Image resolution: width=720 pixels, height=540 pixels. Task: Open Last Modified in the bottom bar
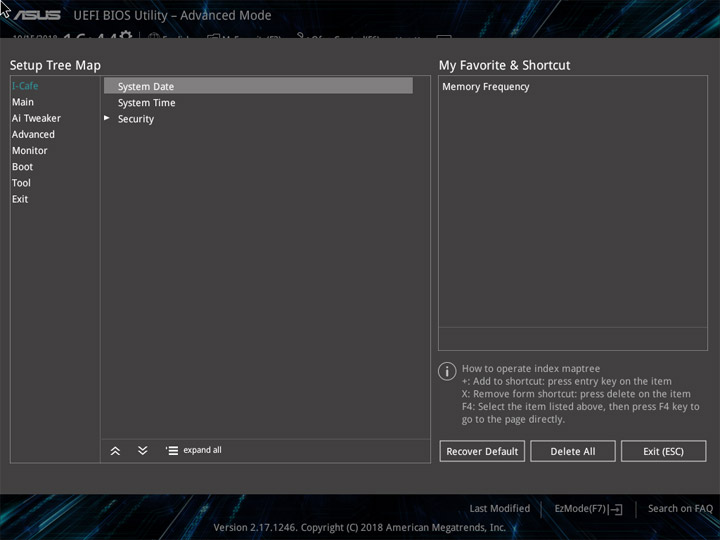pyautogui.click(x=500, y=508)
